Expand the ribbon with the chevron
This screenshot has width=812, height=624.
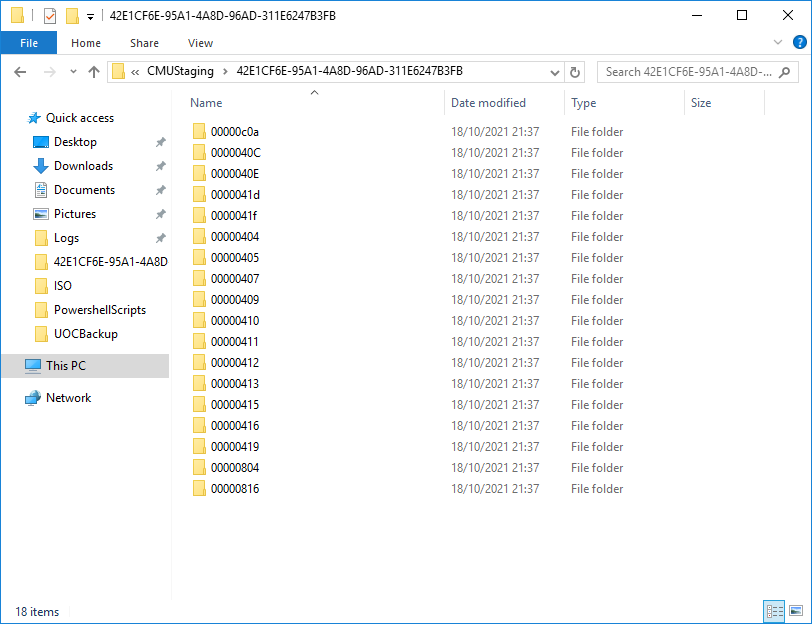tap(778, 42)
